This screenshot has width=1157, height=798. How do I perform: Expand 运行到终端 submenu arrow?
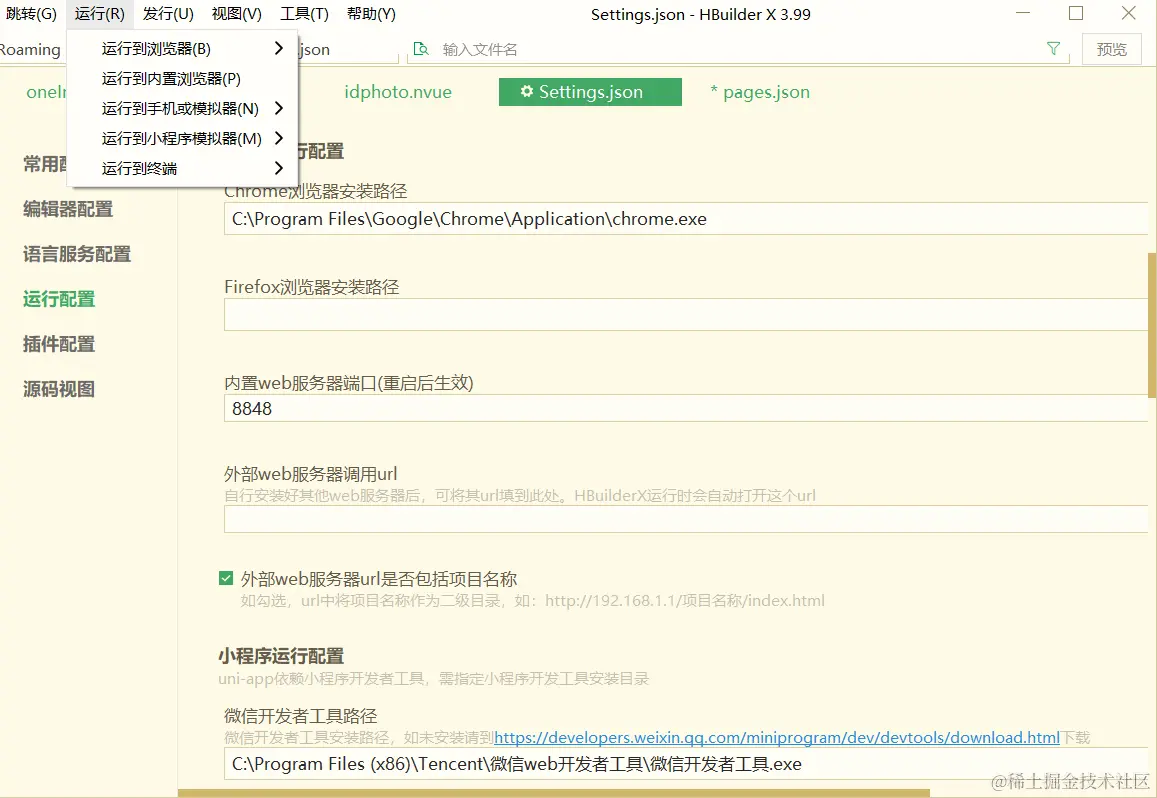pos(278,168)
